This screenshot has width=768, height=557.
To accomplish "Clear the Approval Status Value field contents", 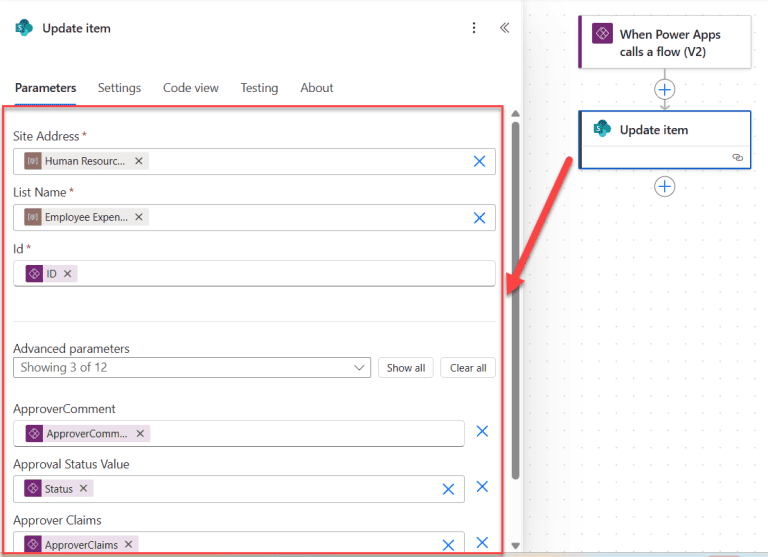I will [448, 489].
